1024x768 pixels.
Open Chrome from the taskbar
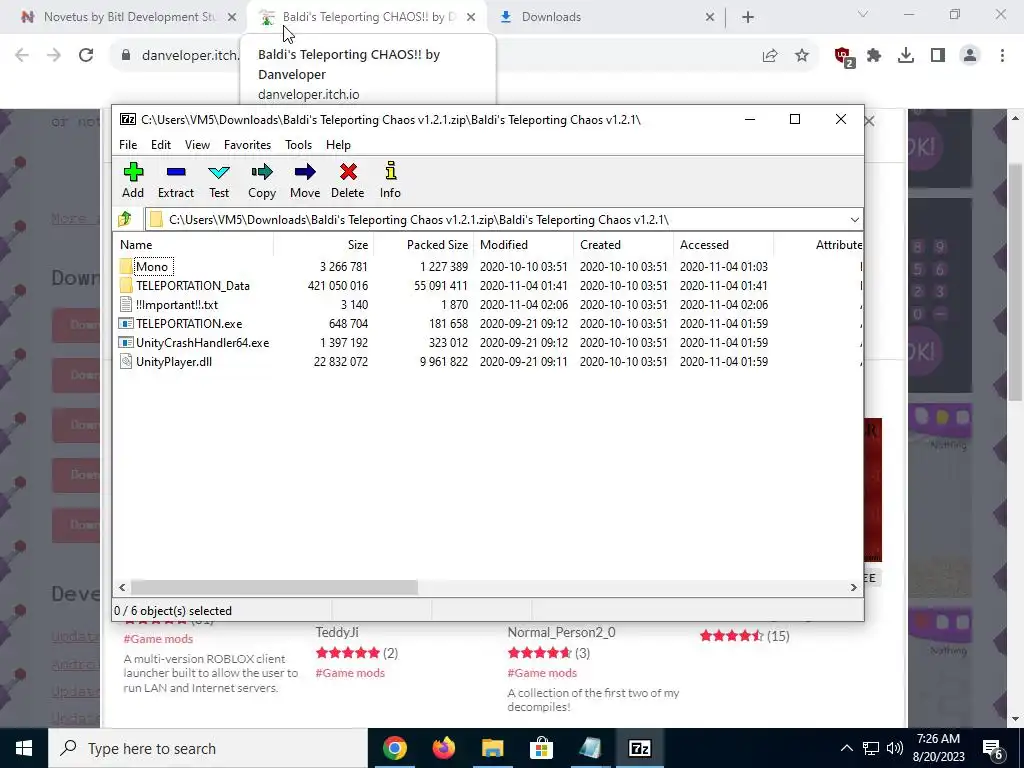pos(395,748)
